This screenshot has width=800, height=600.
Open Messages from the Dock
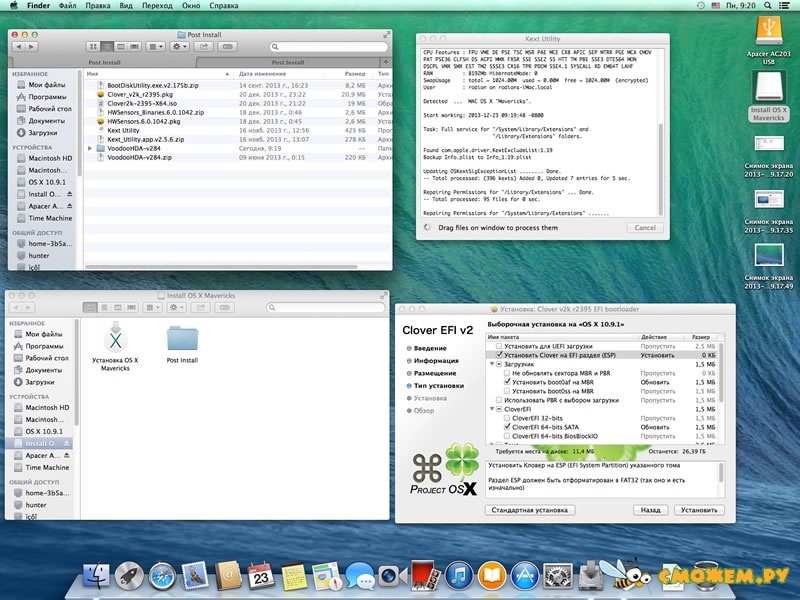(x=360, y=577)
